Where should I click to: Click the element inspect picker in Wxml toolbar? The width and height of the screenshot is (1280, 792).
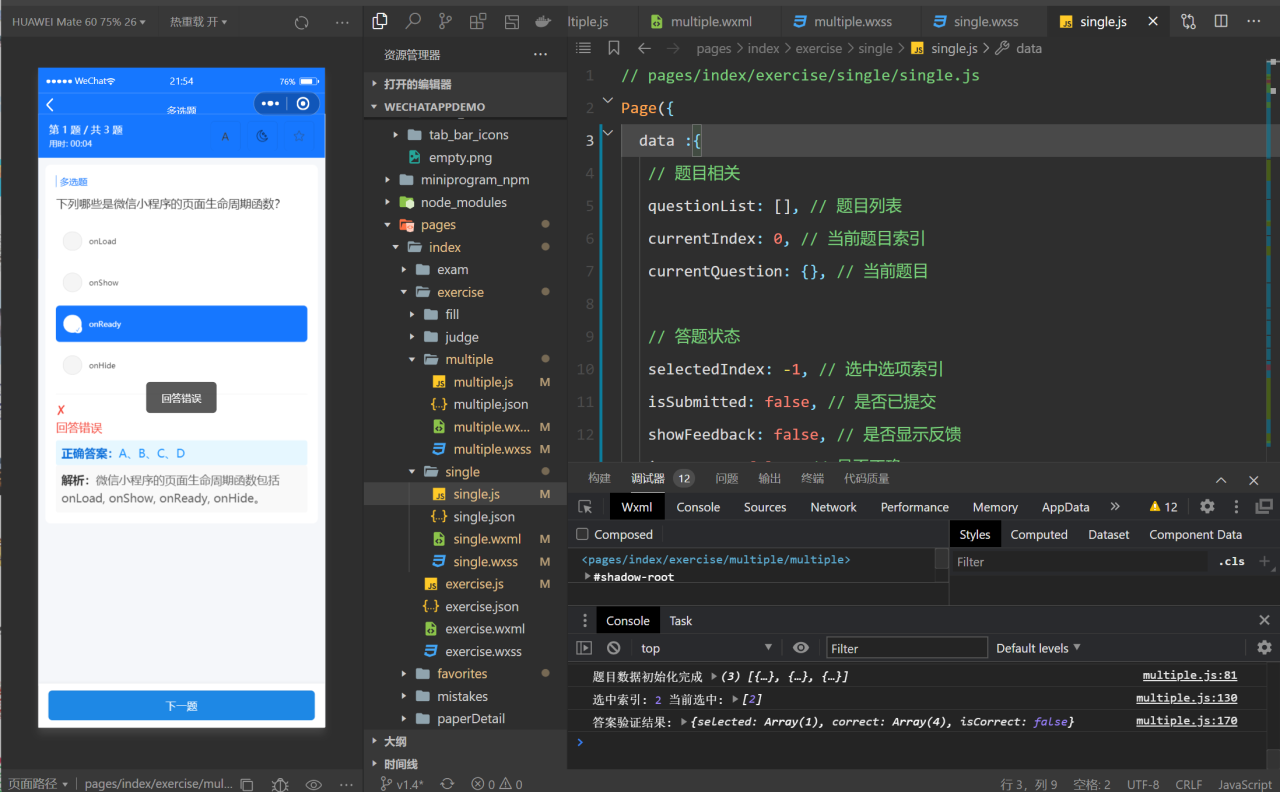586,507
